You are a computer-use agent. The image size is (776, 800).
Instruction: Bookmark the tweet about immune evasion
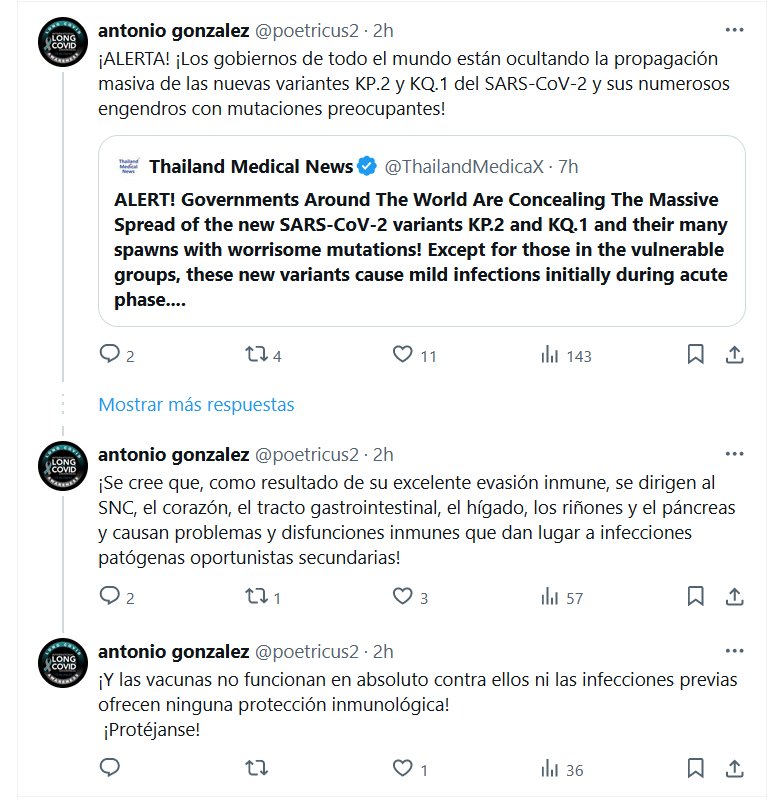pyautogui.click(x=696, y=597)
